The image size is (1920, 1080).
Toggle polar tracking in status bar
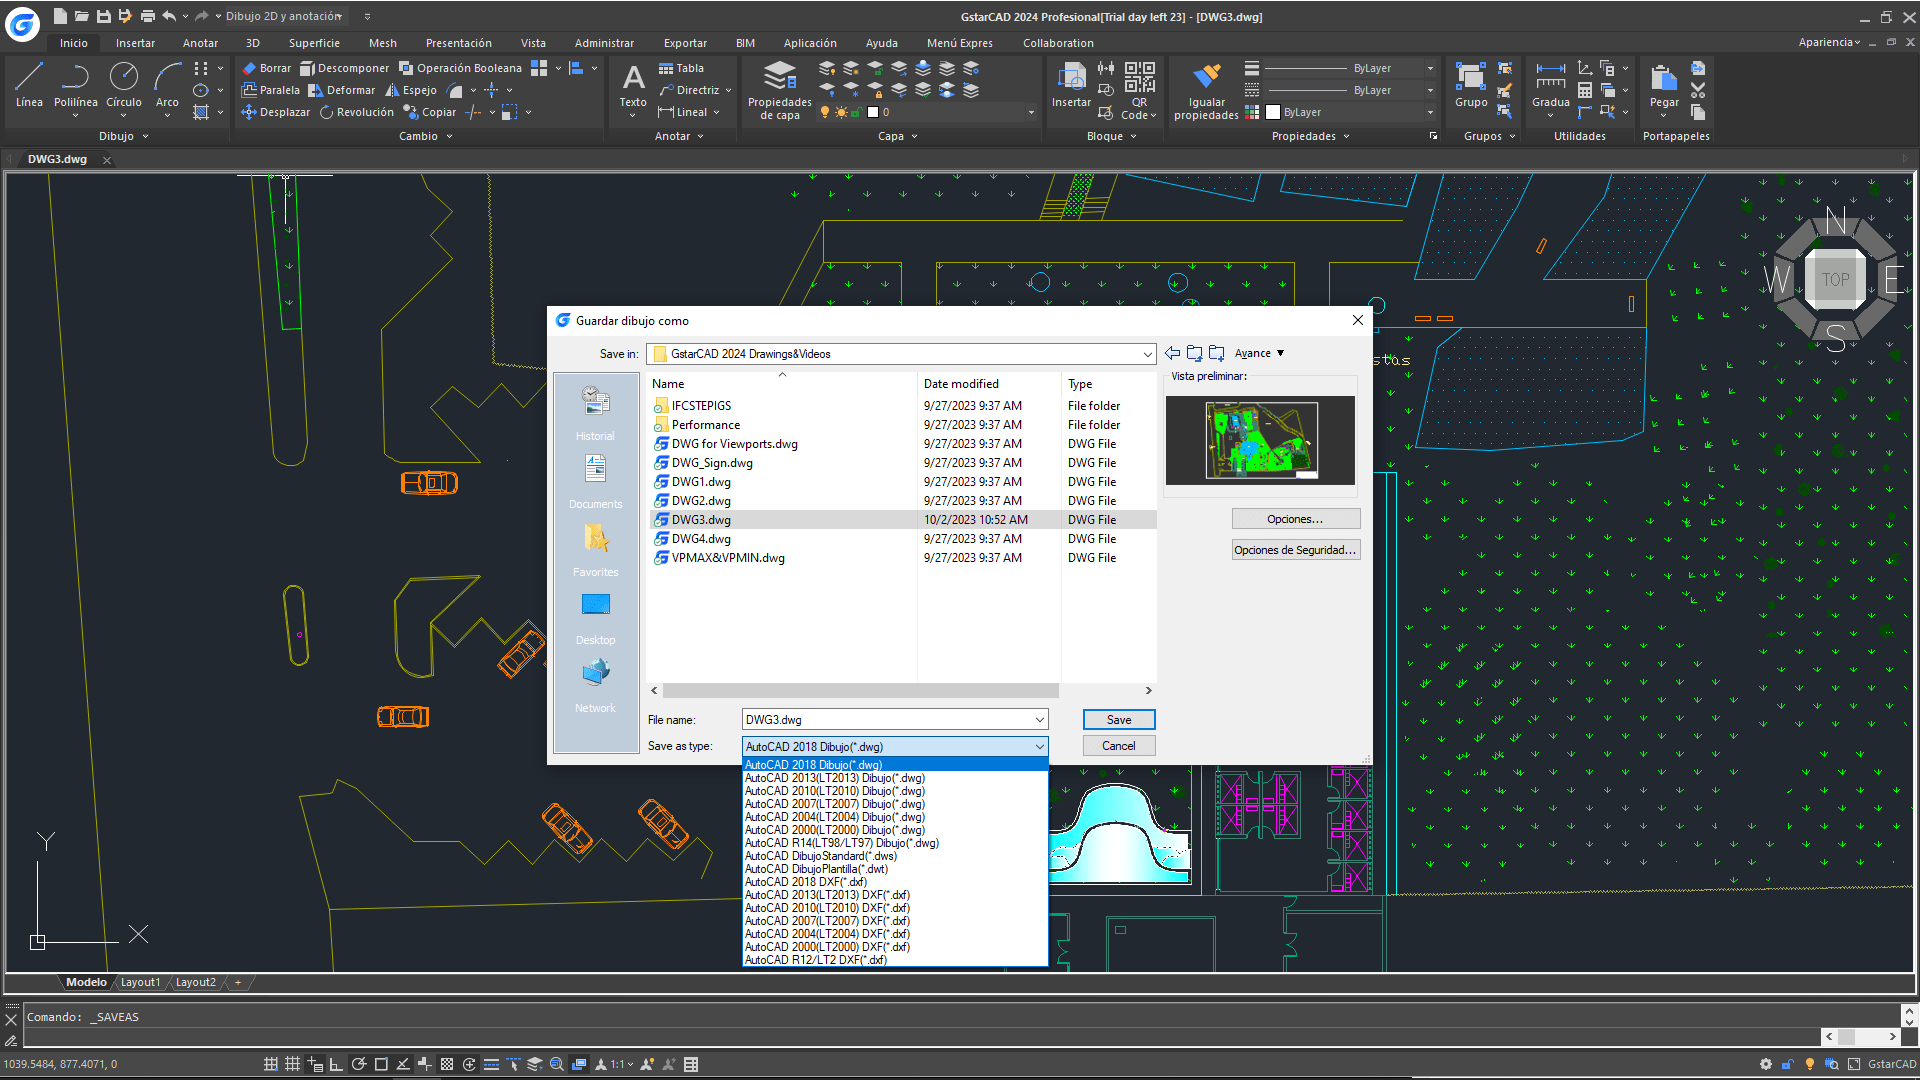click(358, 1064)
